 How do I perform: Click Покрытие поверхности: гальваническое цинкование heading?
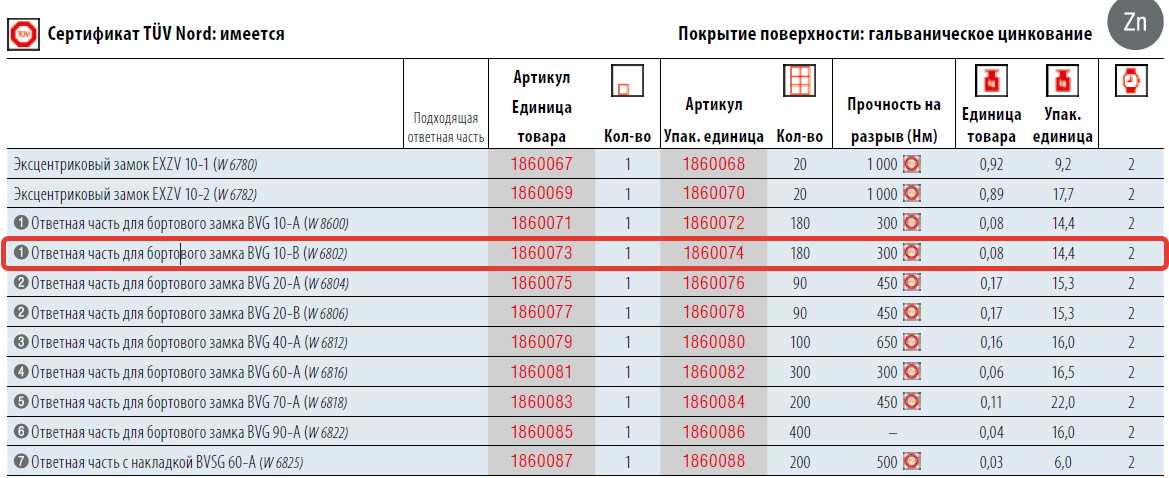[886, 34]
